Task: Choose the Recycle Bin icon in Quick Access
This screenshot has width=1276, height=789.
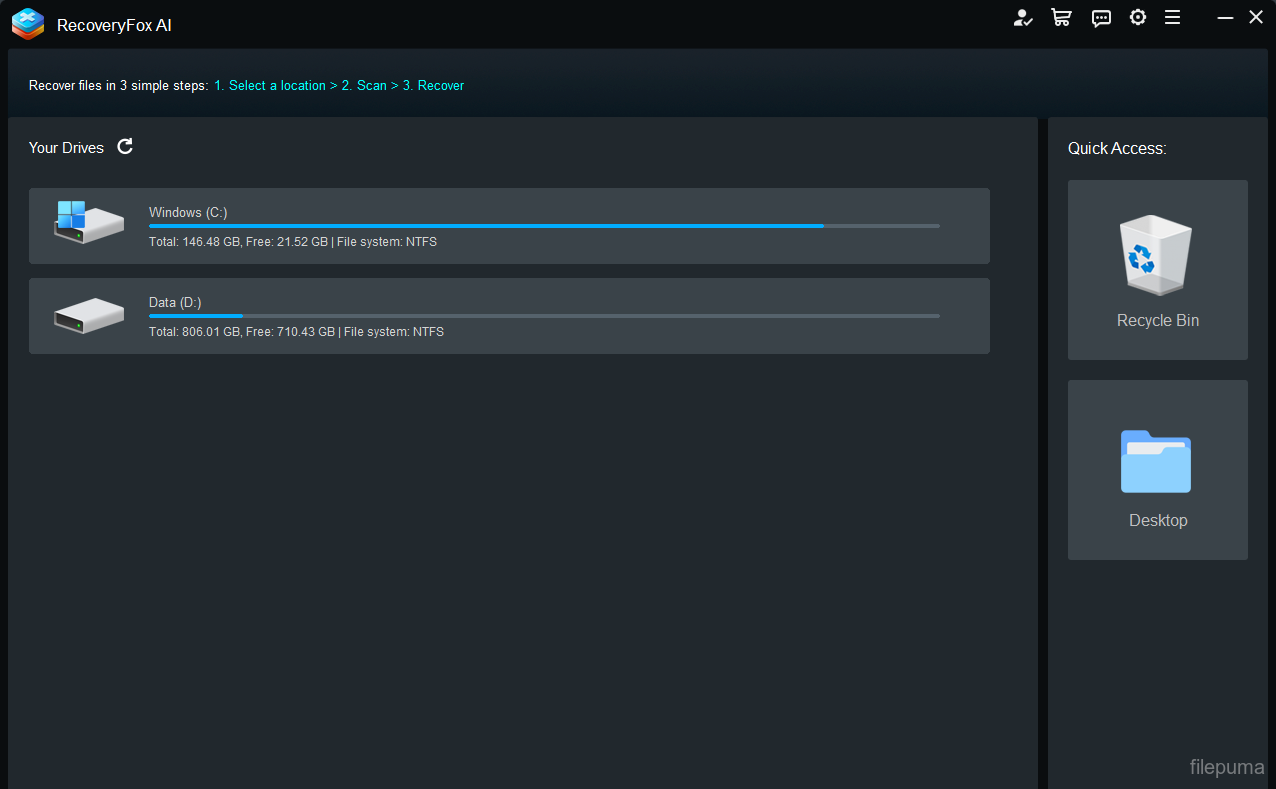Action: (x=1156, y=255)
